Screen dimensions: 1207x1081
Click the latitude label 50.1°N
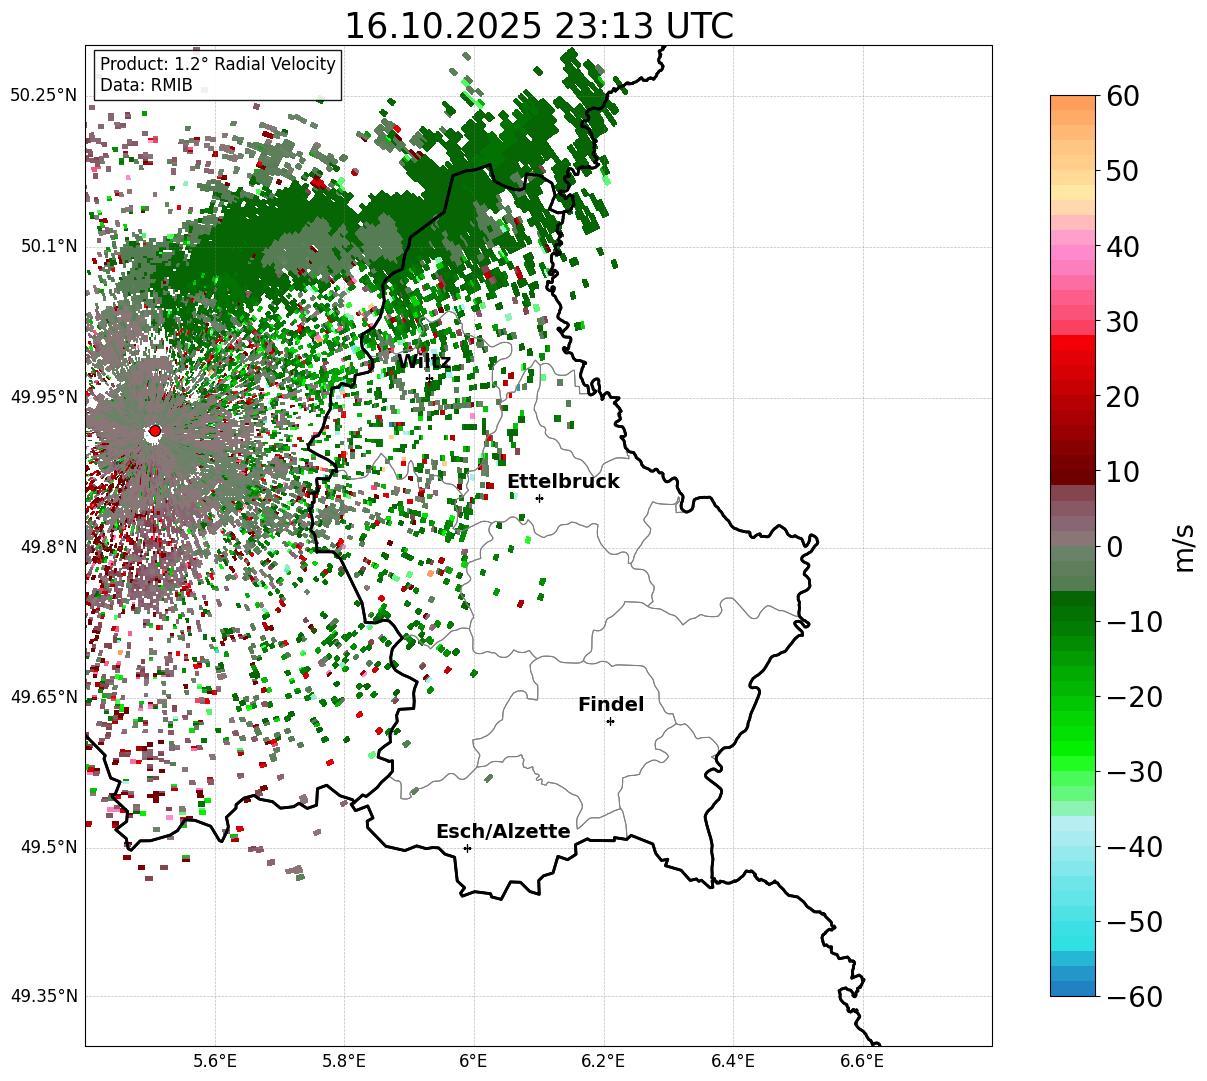[48, 246]
